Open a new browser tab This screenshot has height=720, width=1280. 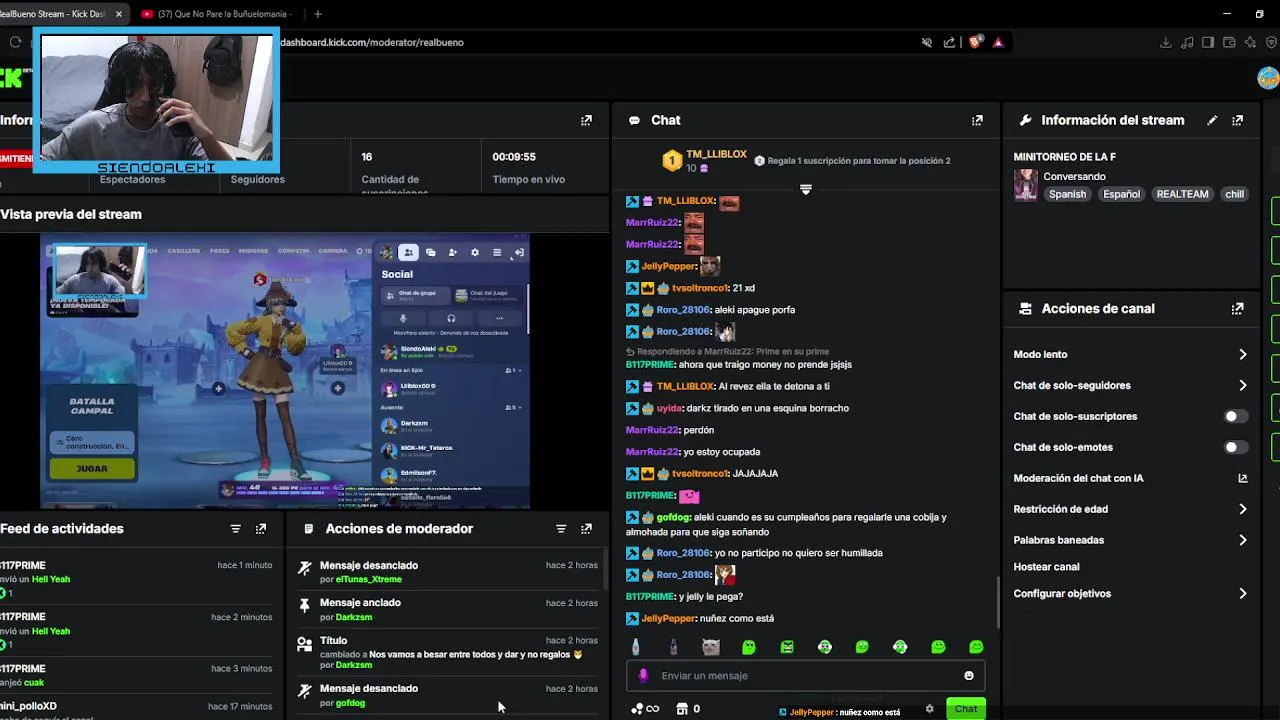tap(318, 14)
